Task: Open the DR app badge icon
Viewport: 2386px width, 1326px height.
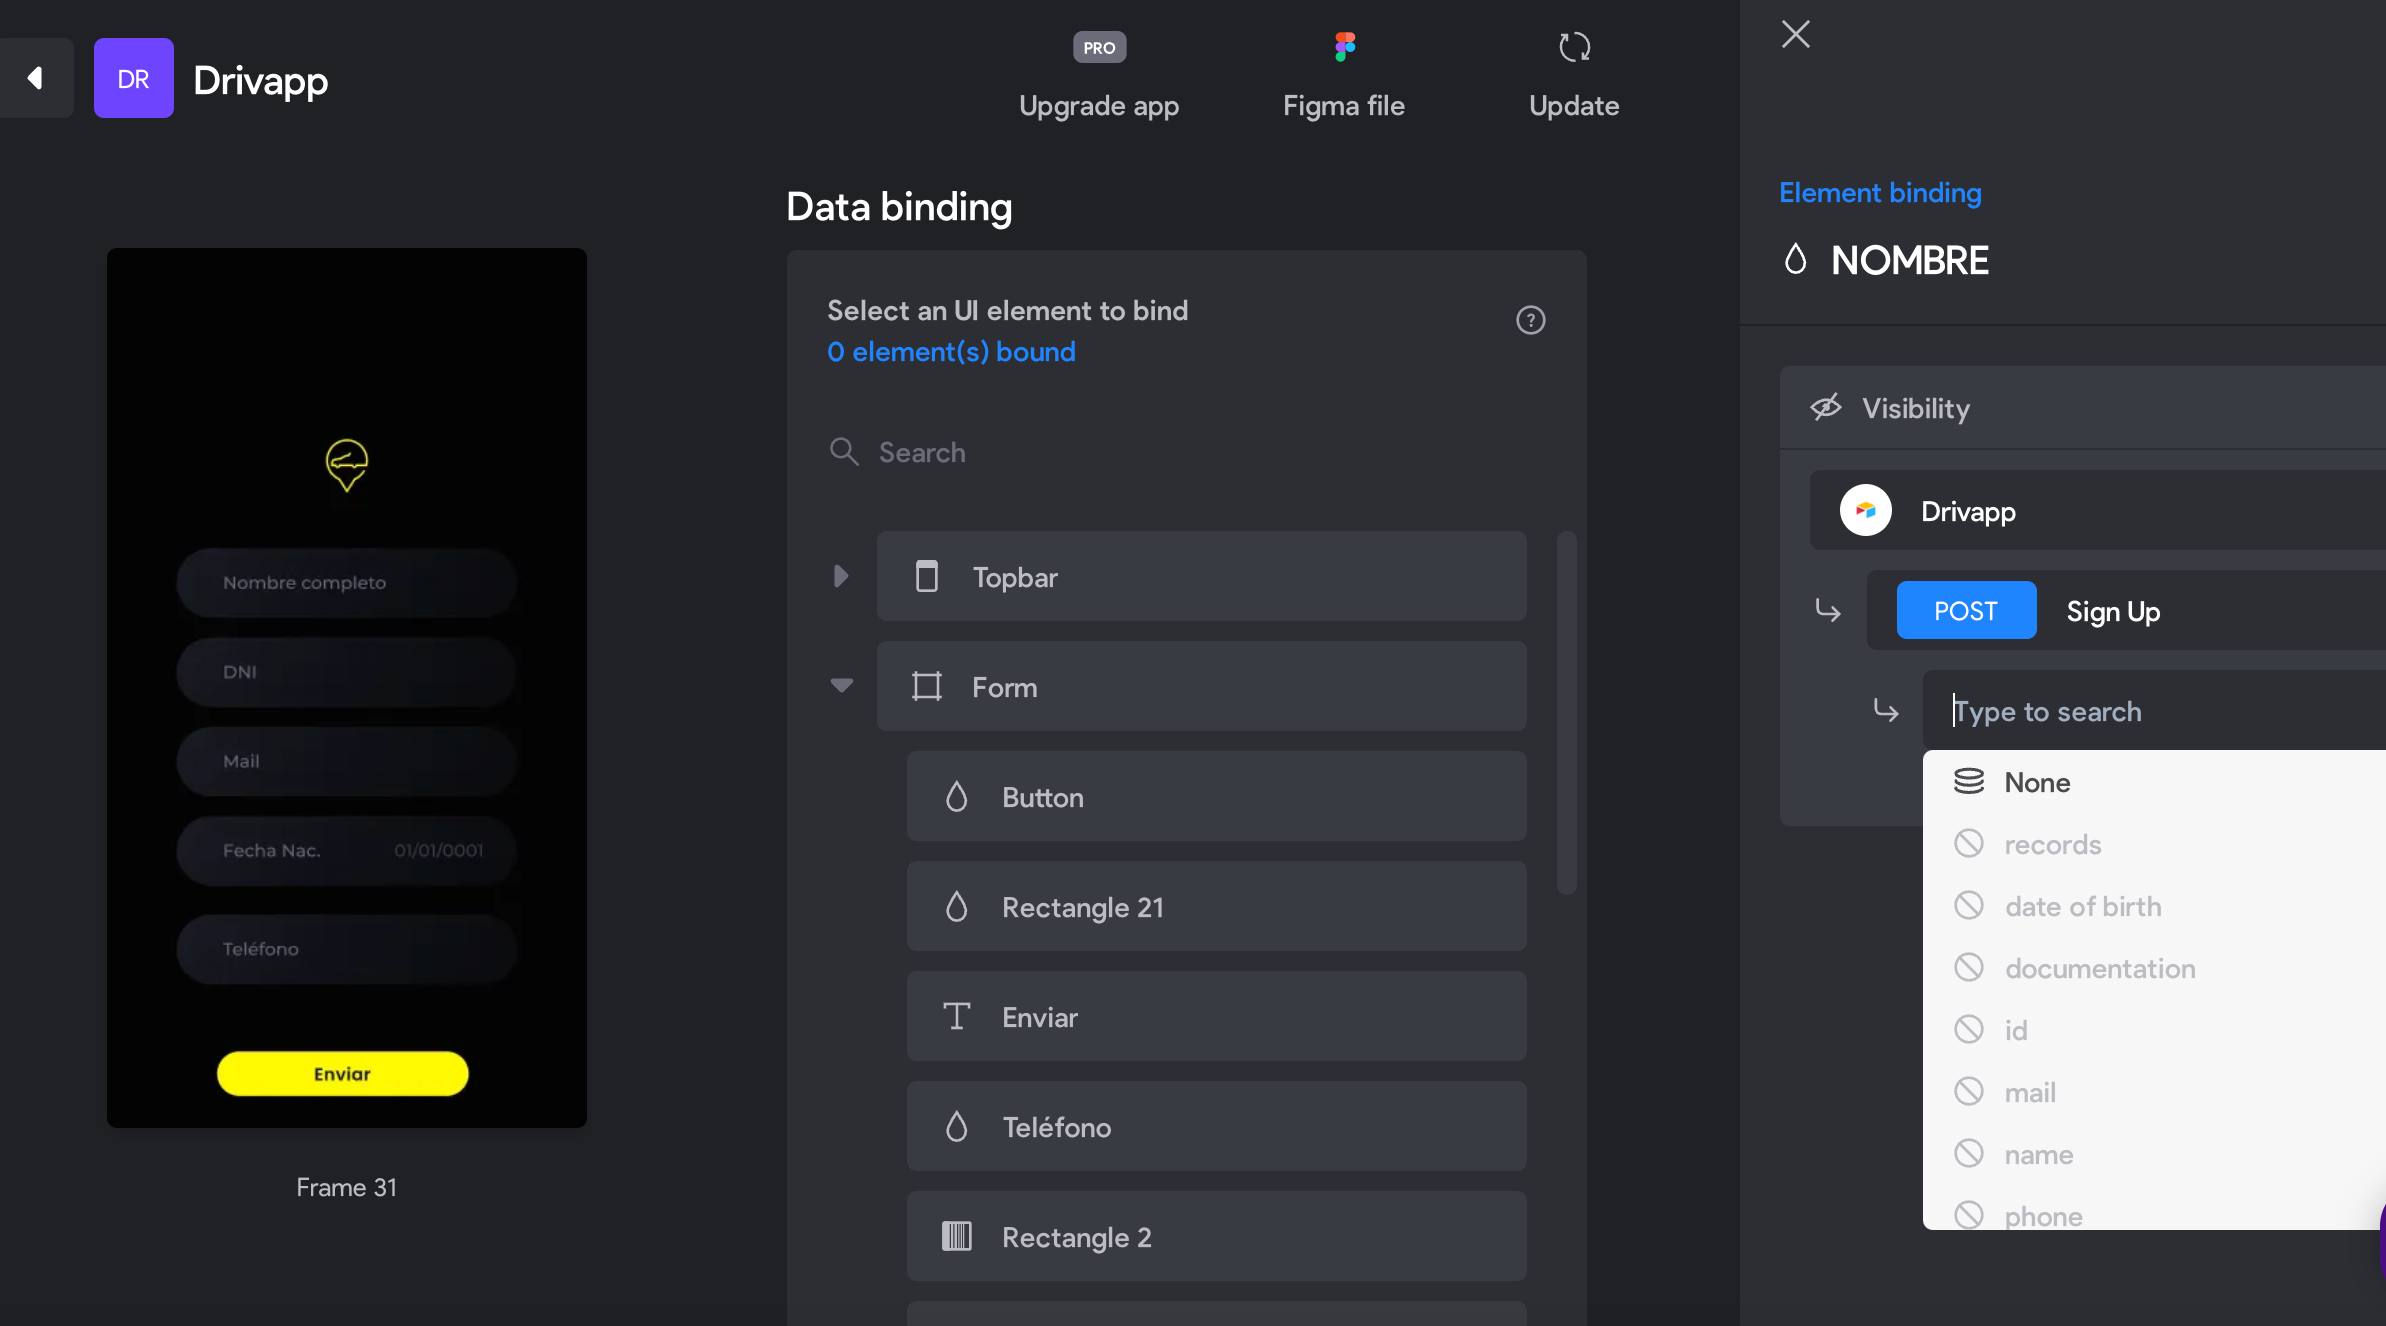Action: pyautogui.click(x=134, y=78)
